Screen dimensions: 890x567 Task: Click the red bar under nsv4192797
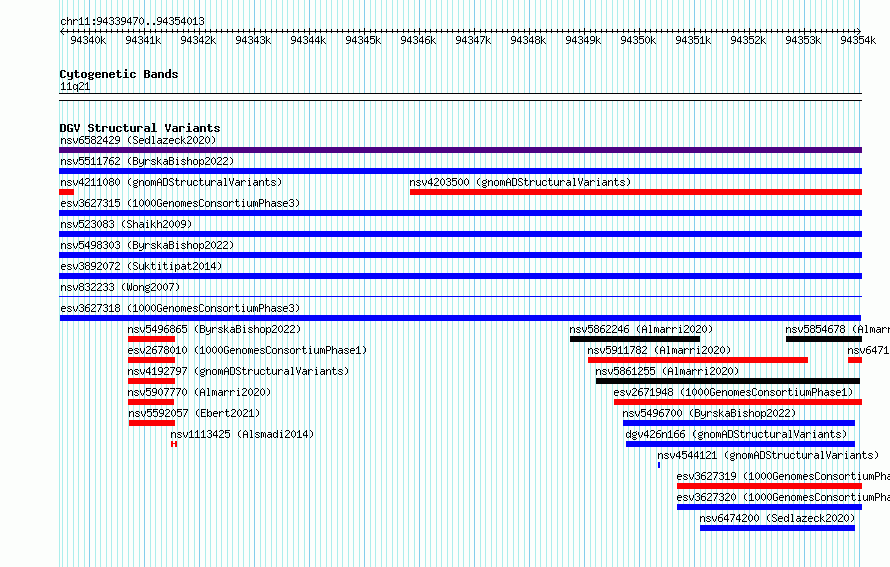click(x=151, y=381)
